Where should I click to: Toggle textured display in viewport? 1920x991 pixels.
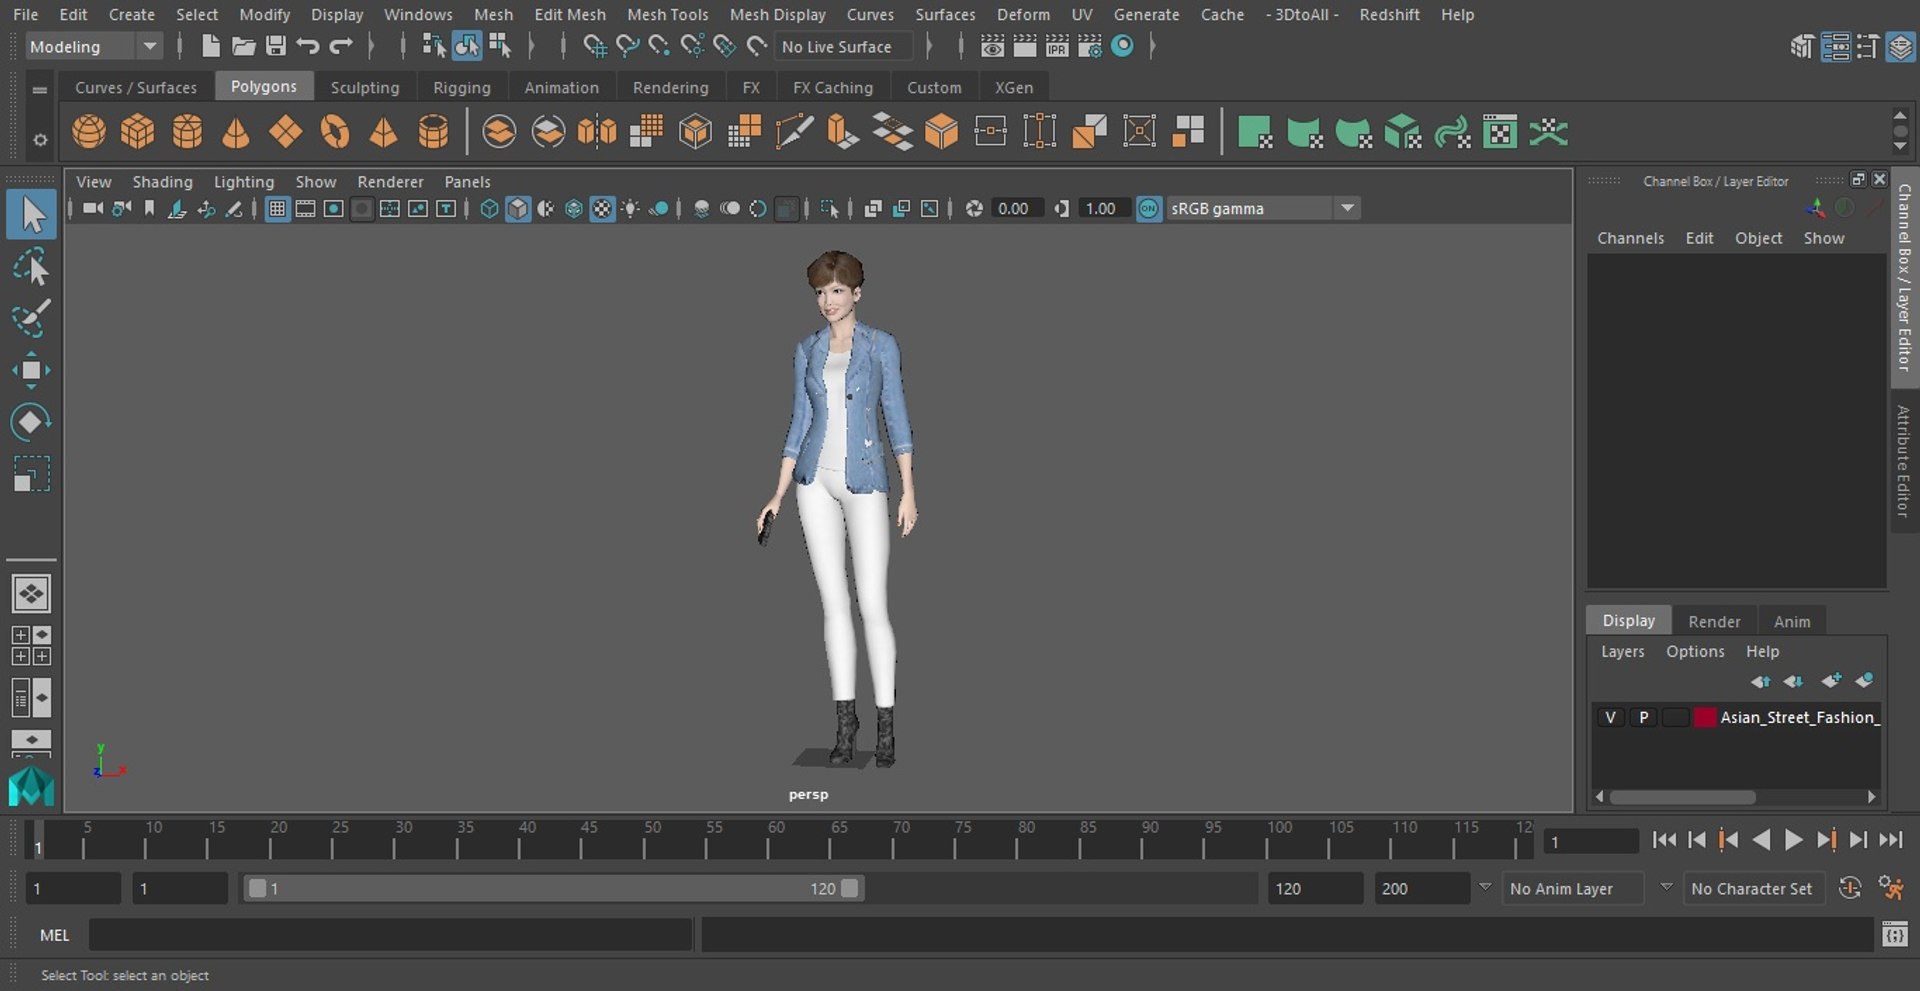[x=602, y=209]
